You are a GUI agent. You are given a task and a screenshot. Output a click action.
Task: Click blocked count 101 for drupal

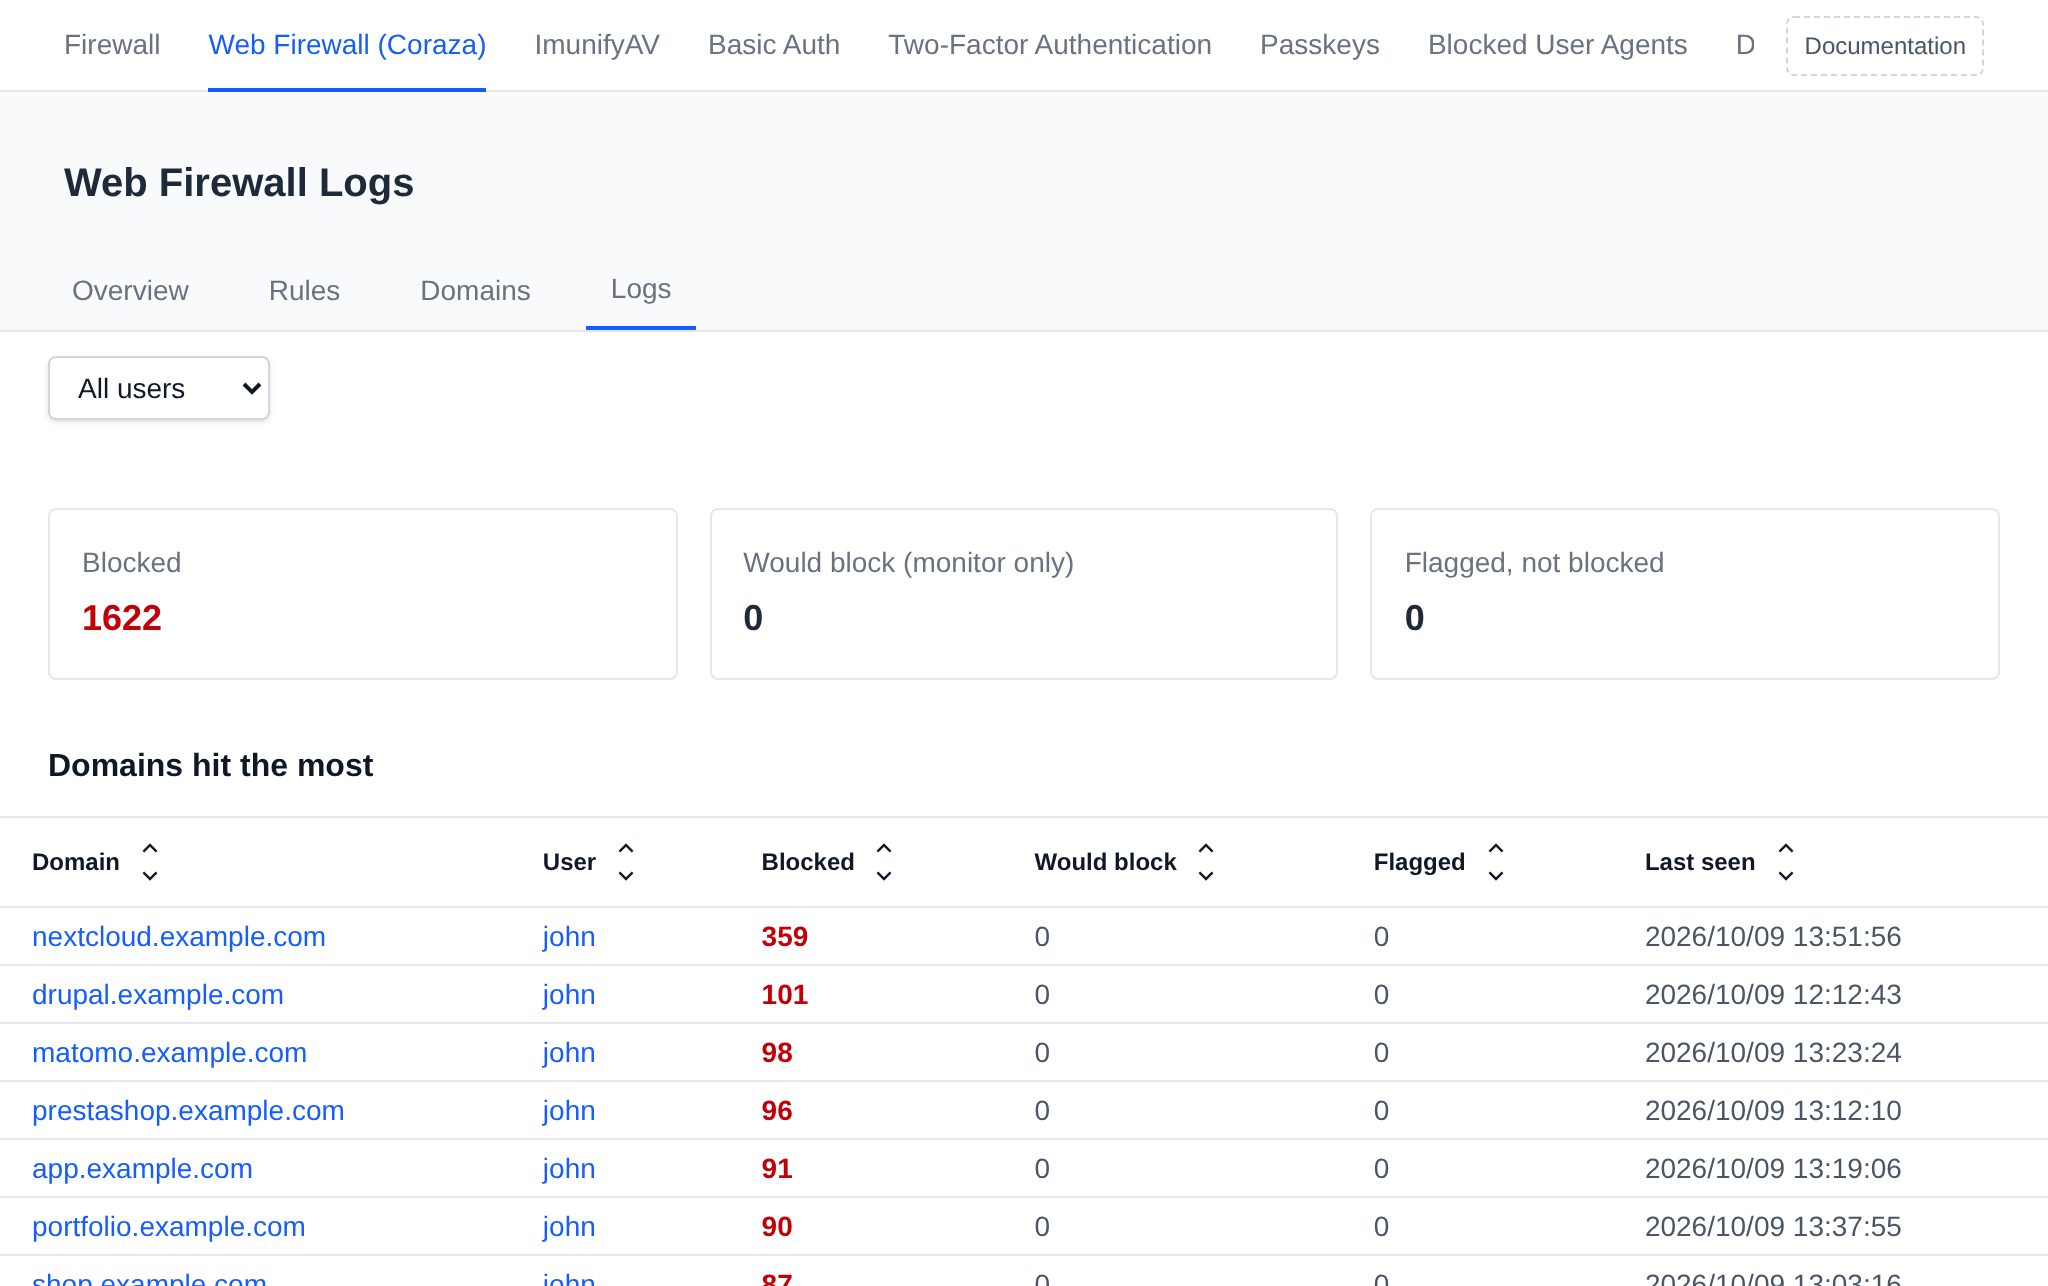(785, 995)
